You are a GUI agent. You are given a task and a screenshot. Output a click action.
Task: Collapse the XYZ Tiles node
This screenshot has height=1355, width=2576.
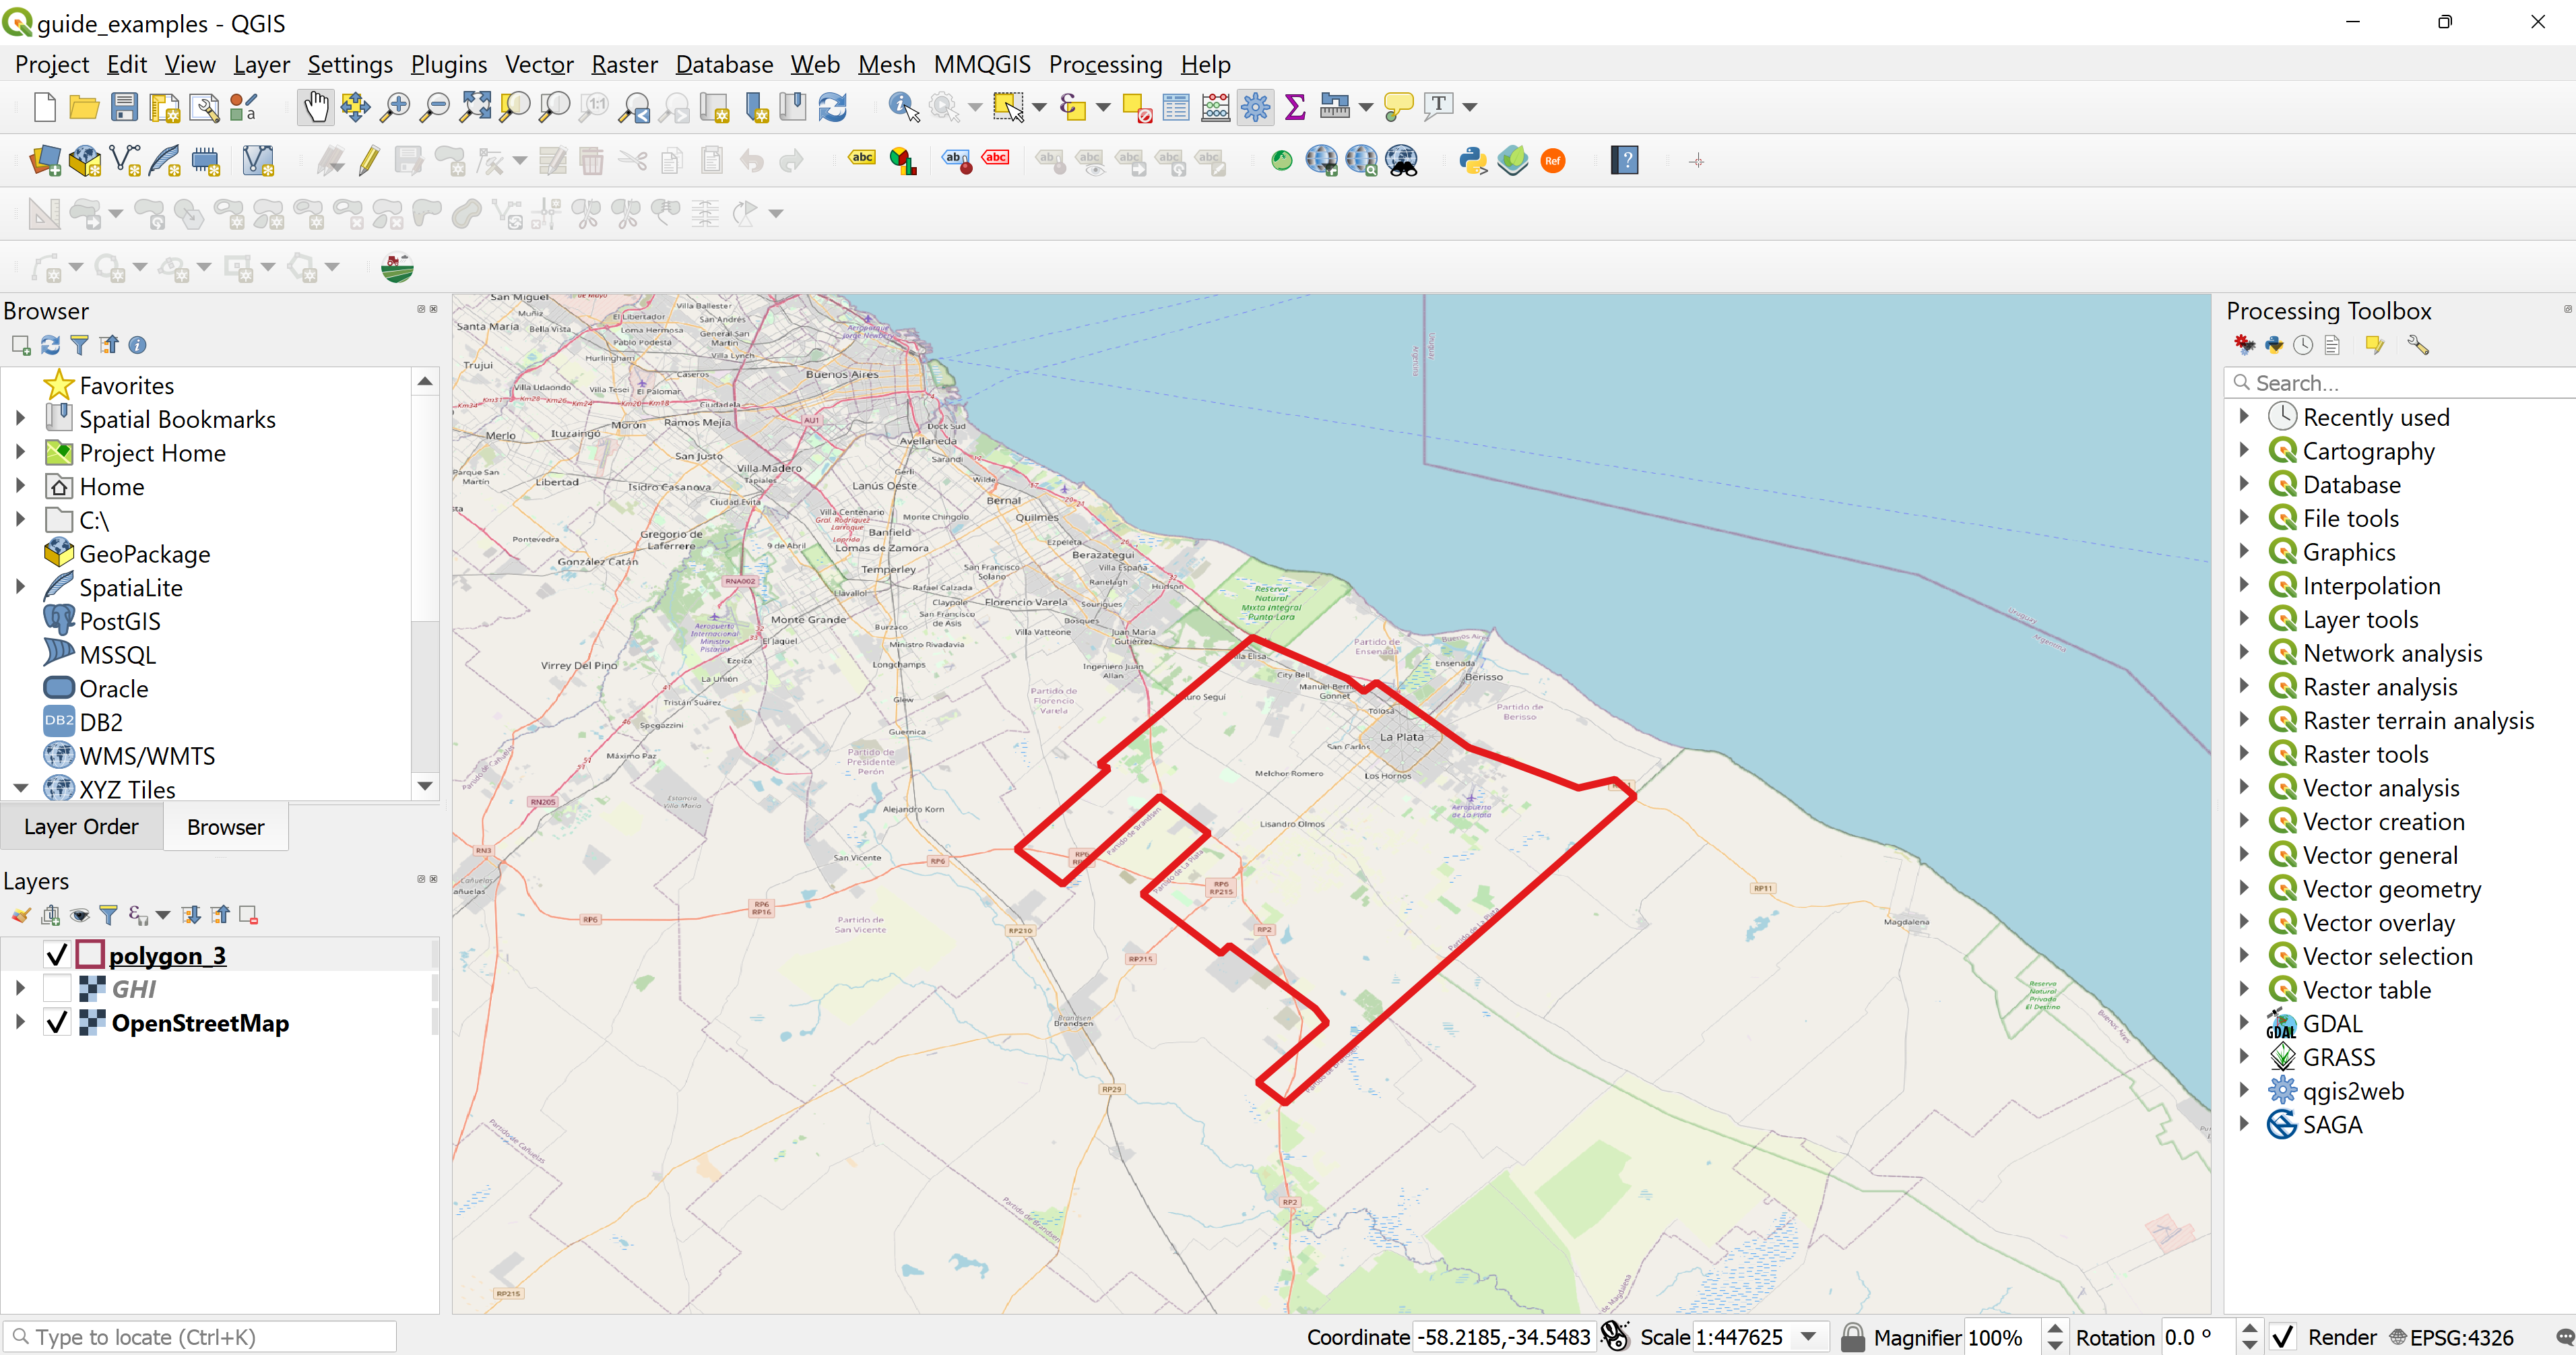[x=20, y=789]
